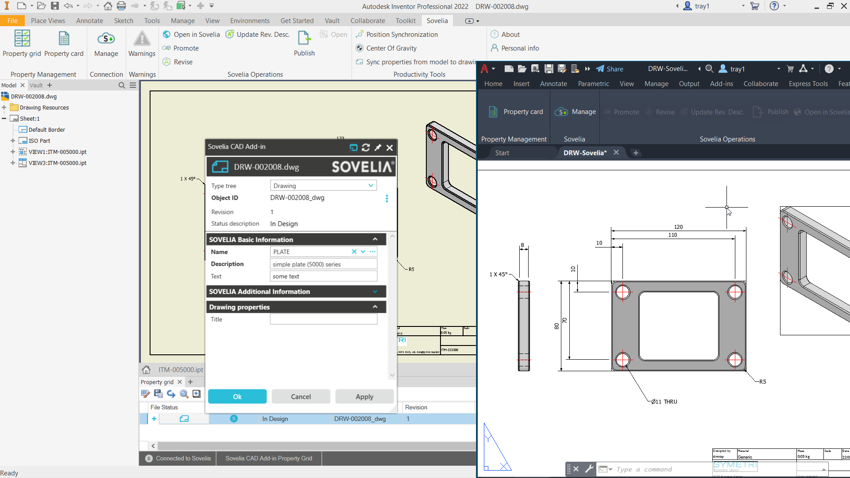Open the Warnings panel button
This screenshot has height=478, width=850.
point(141,43)
